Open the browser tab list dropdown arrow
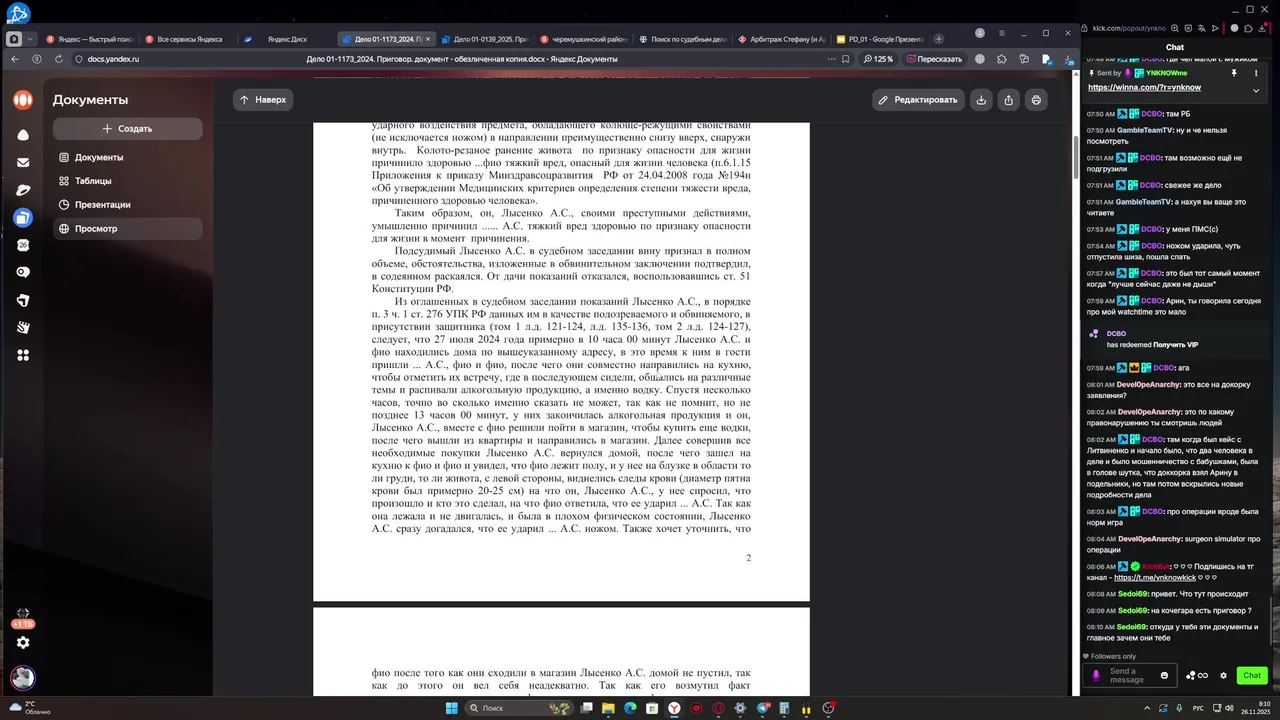The width and height of the screenshot is (1280, 720). click(x=30, y=39)
